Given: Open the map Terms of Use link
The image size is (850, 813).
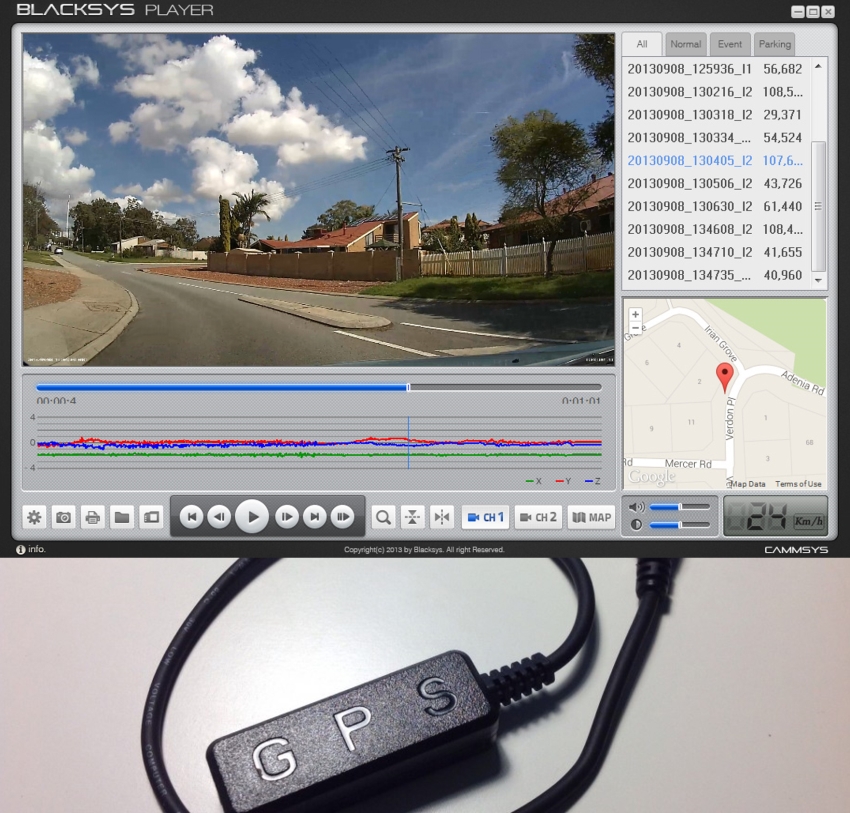Looking at the screenshot, I should click(x=798, y=484).
